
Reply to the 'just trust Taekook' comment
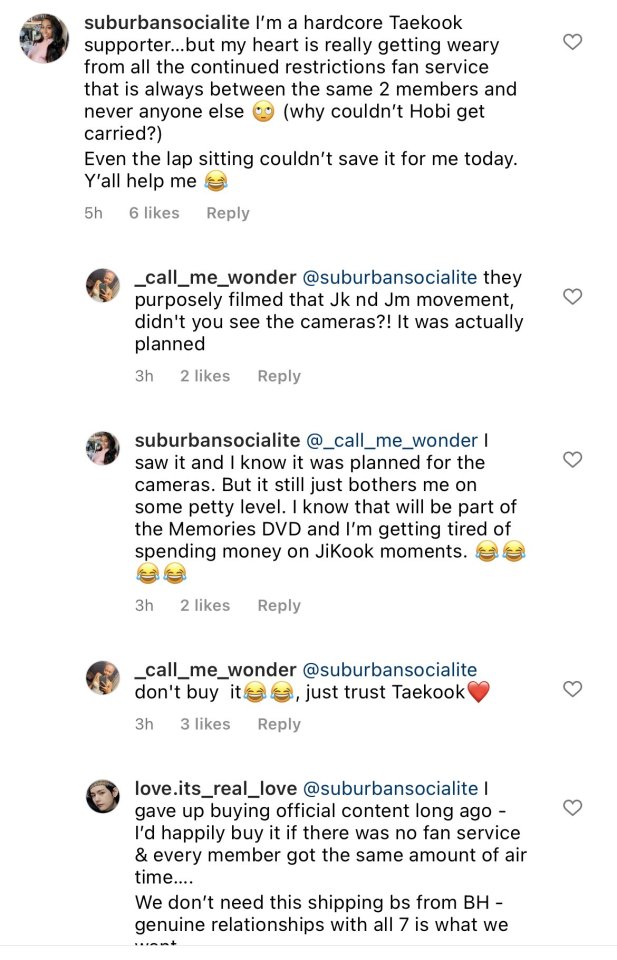279,724
